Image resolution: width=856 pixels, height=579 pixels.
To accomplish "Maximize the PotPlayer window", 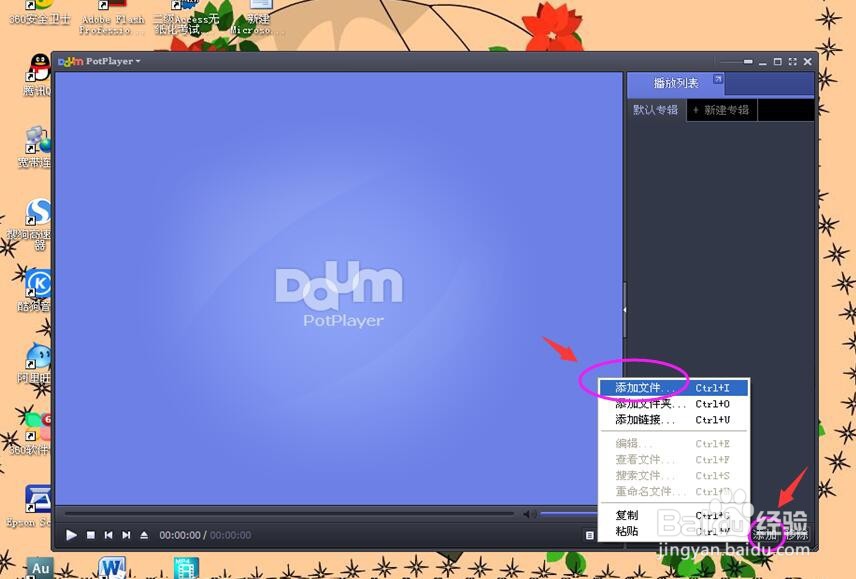I will pos(778,62).
